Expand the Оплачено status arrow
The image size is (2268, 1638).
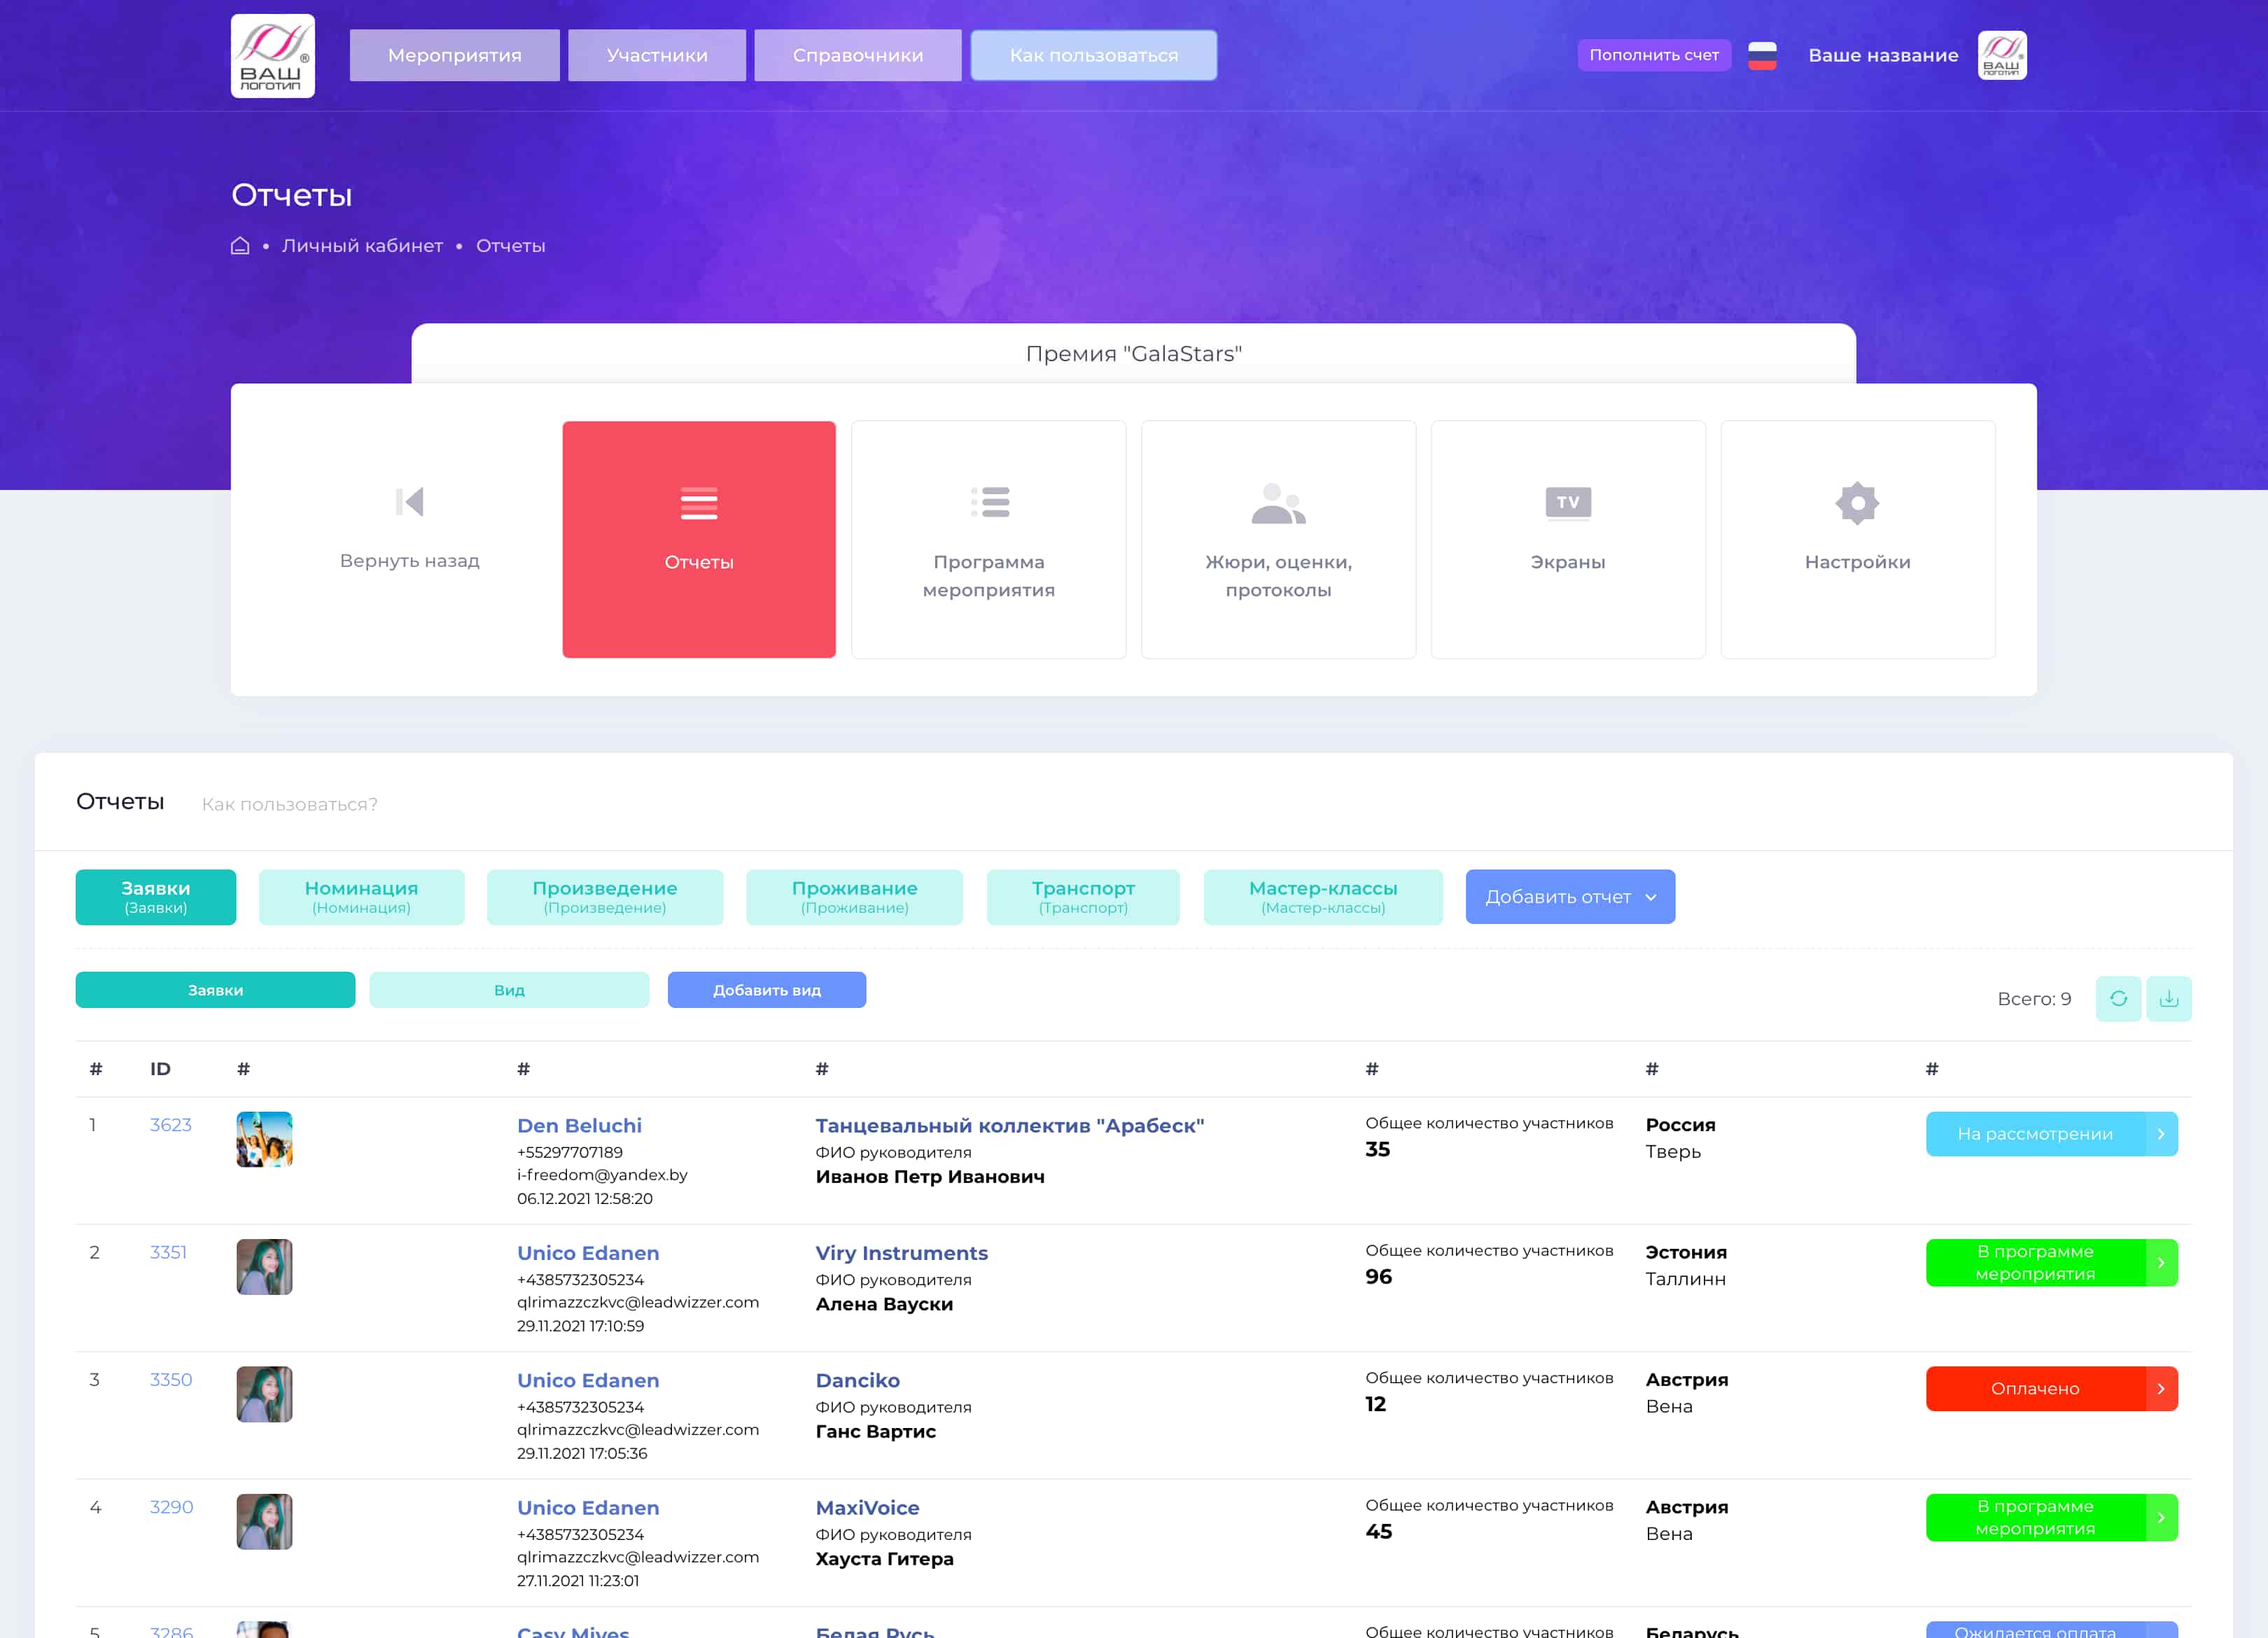2160,1389
